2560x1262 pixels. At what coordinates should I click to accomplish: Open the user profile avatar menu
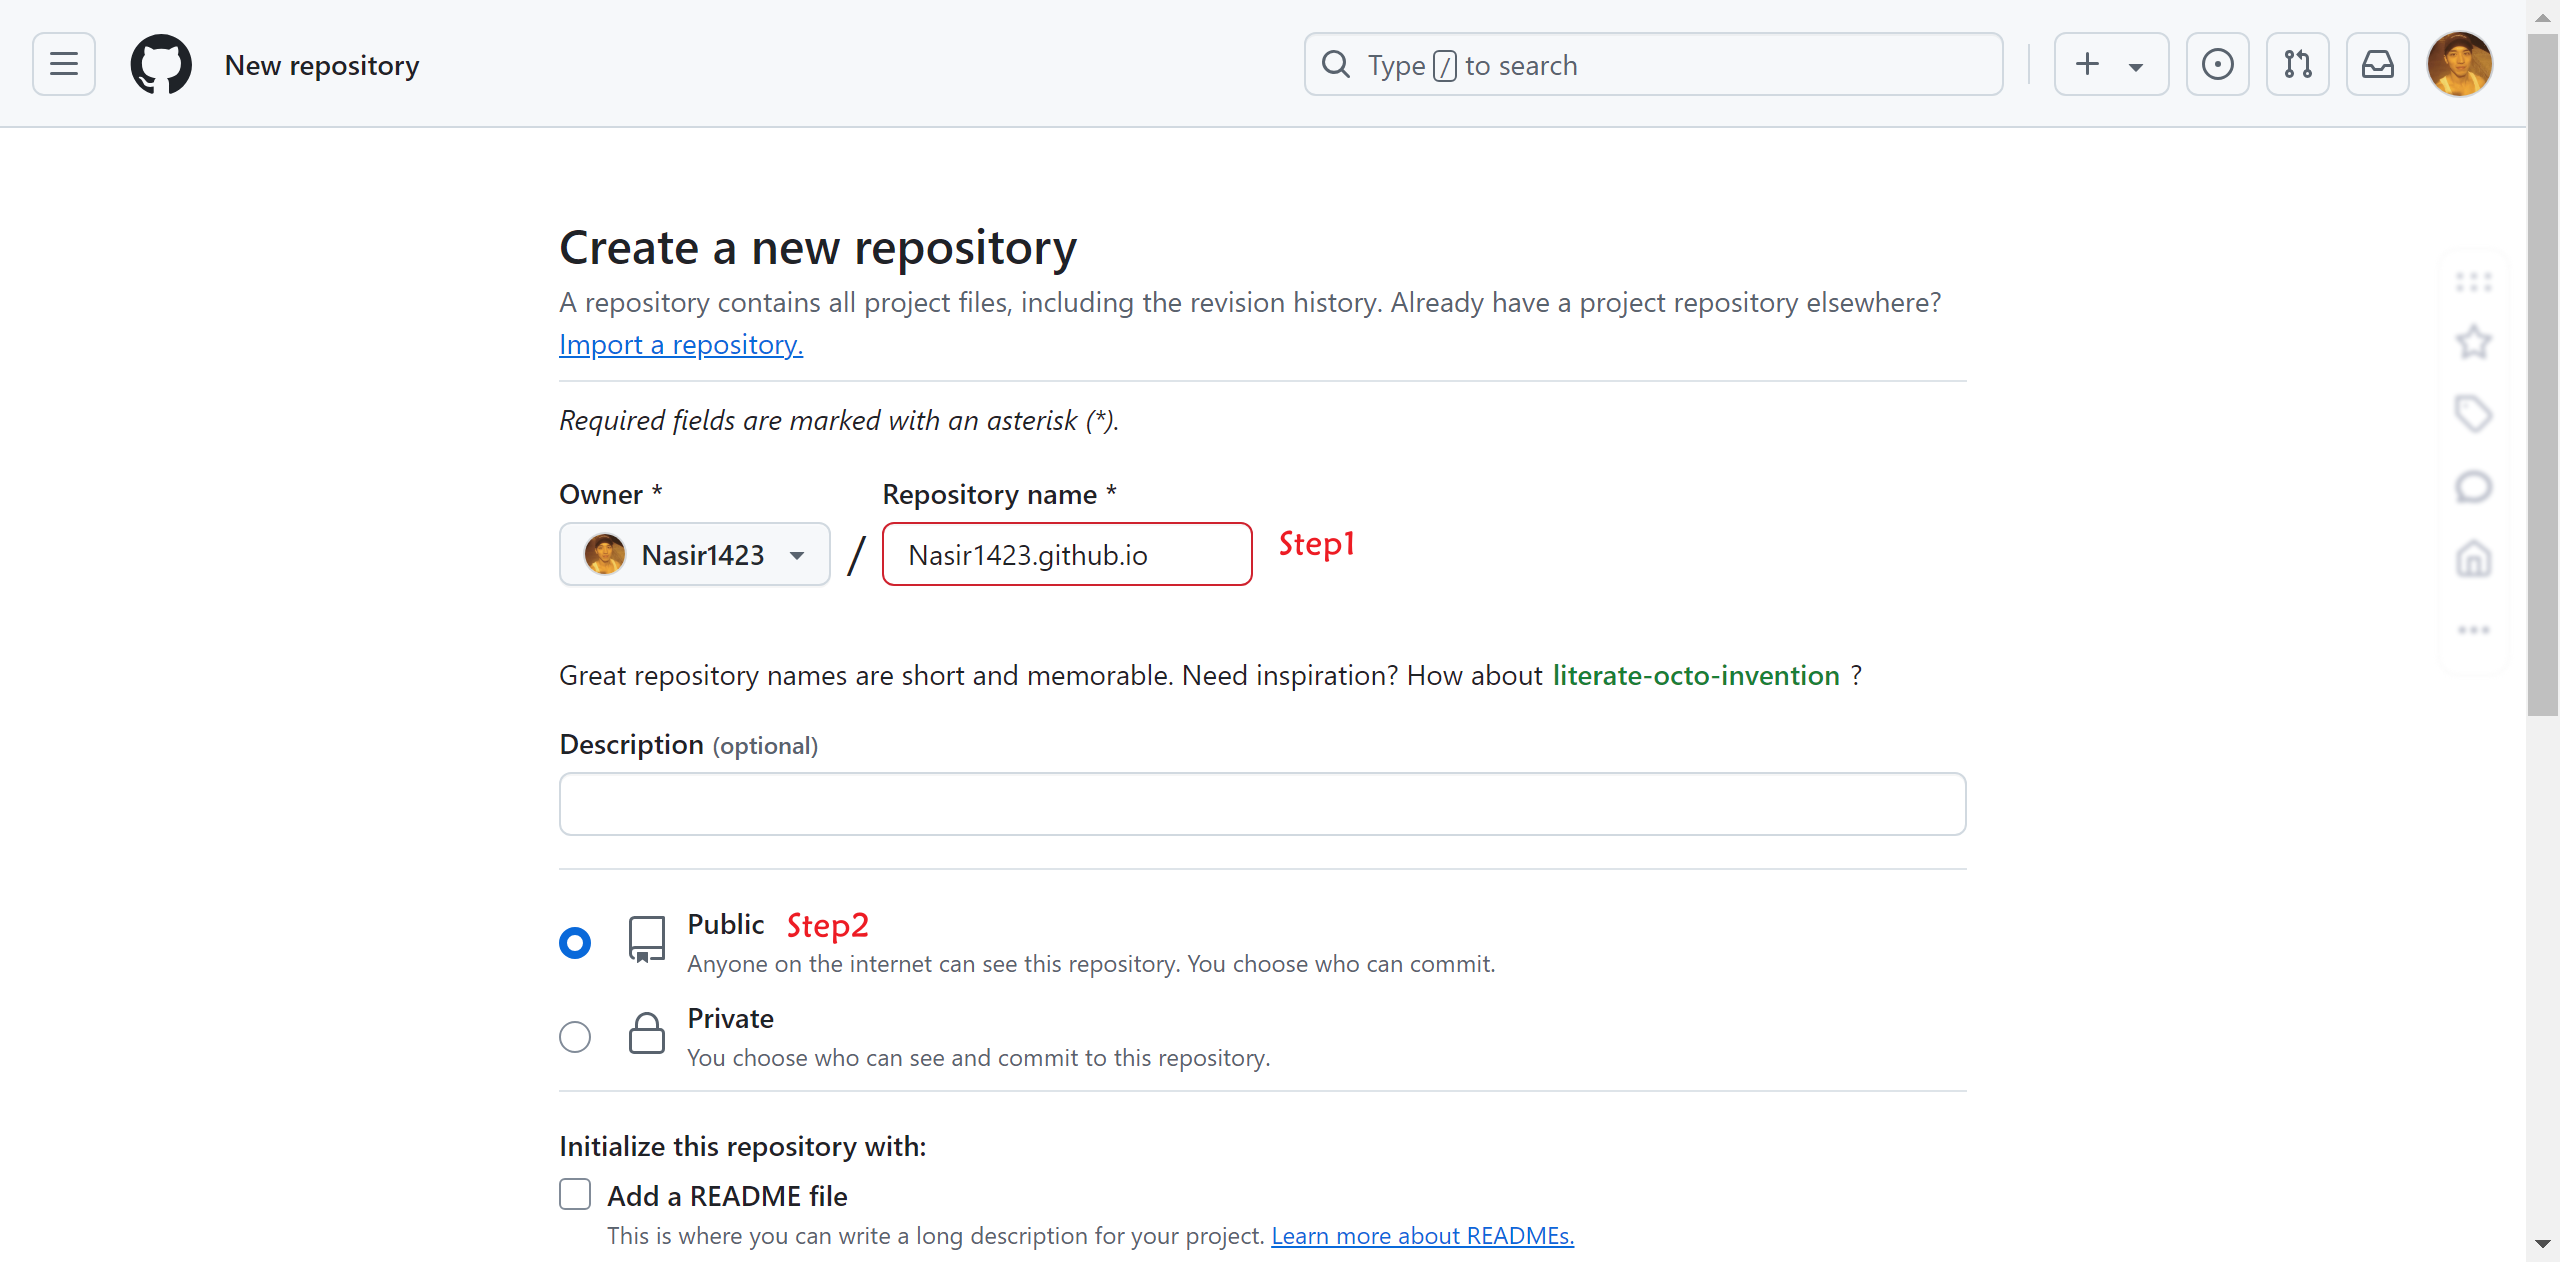tap(2459, 64)
